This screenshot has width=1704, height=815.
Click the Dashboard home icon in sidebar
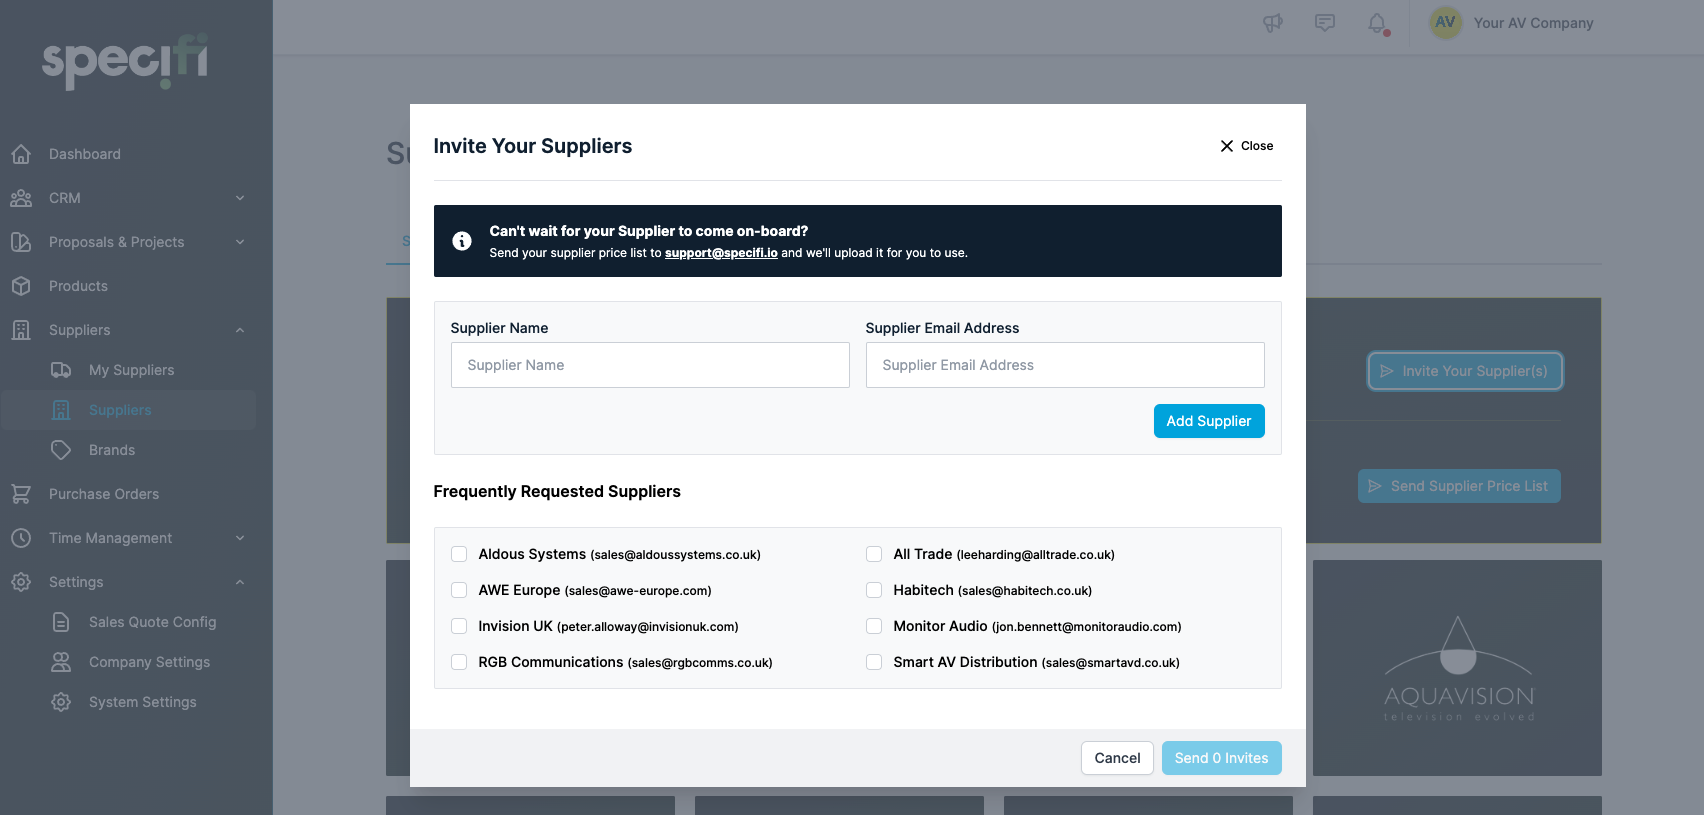click(x=21, y=154)
